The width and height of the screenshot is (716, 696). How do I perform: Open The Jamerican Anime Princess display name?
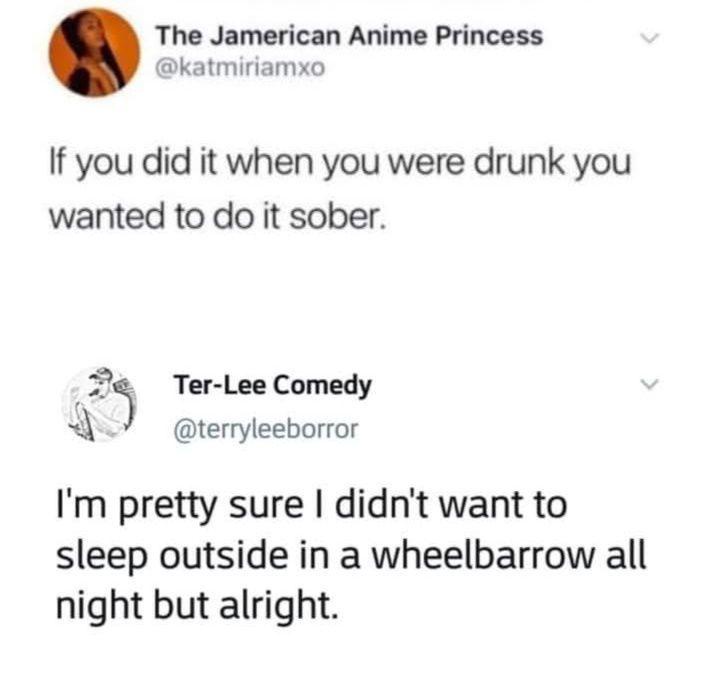(349, 35)
